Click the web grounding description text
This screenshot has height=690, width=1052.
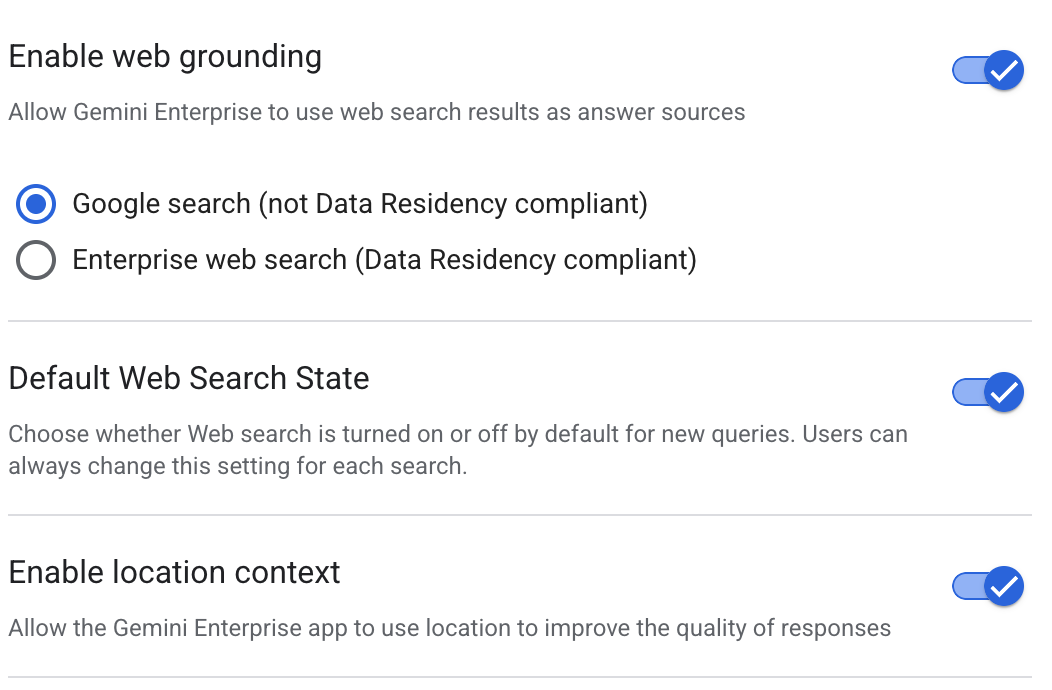376,112
